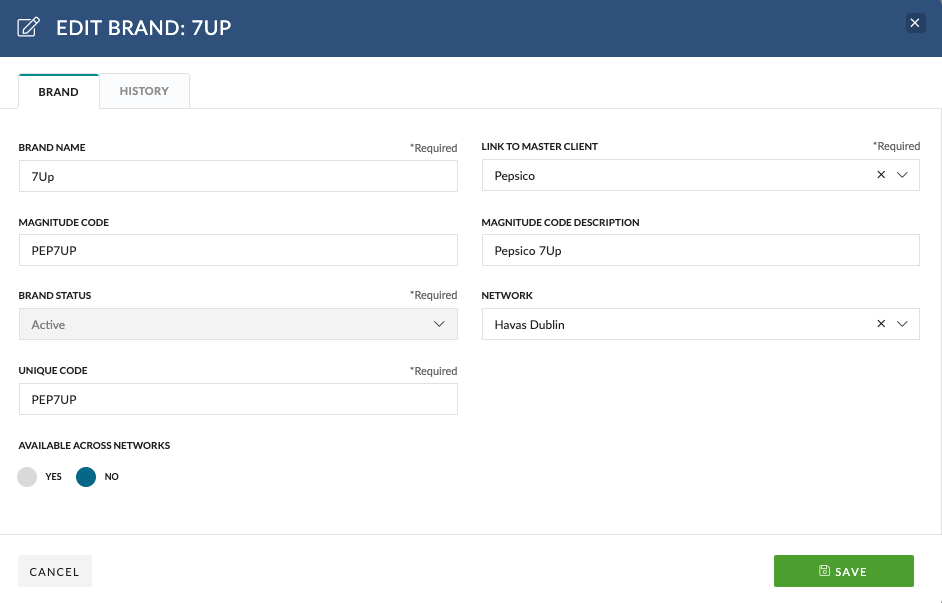Expand the Network dropdown arrow
Viewport: 942px width, 603px height.
click(x=902, y=324)
